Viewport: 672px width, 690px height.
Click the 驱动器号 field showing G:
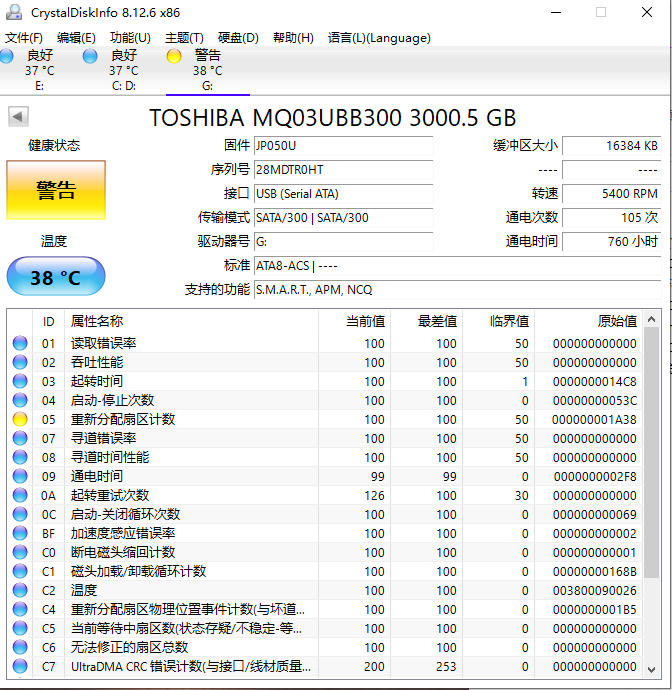(343, 242)
